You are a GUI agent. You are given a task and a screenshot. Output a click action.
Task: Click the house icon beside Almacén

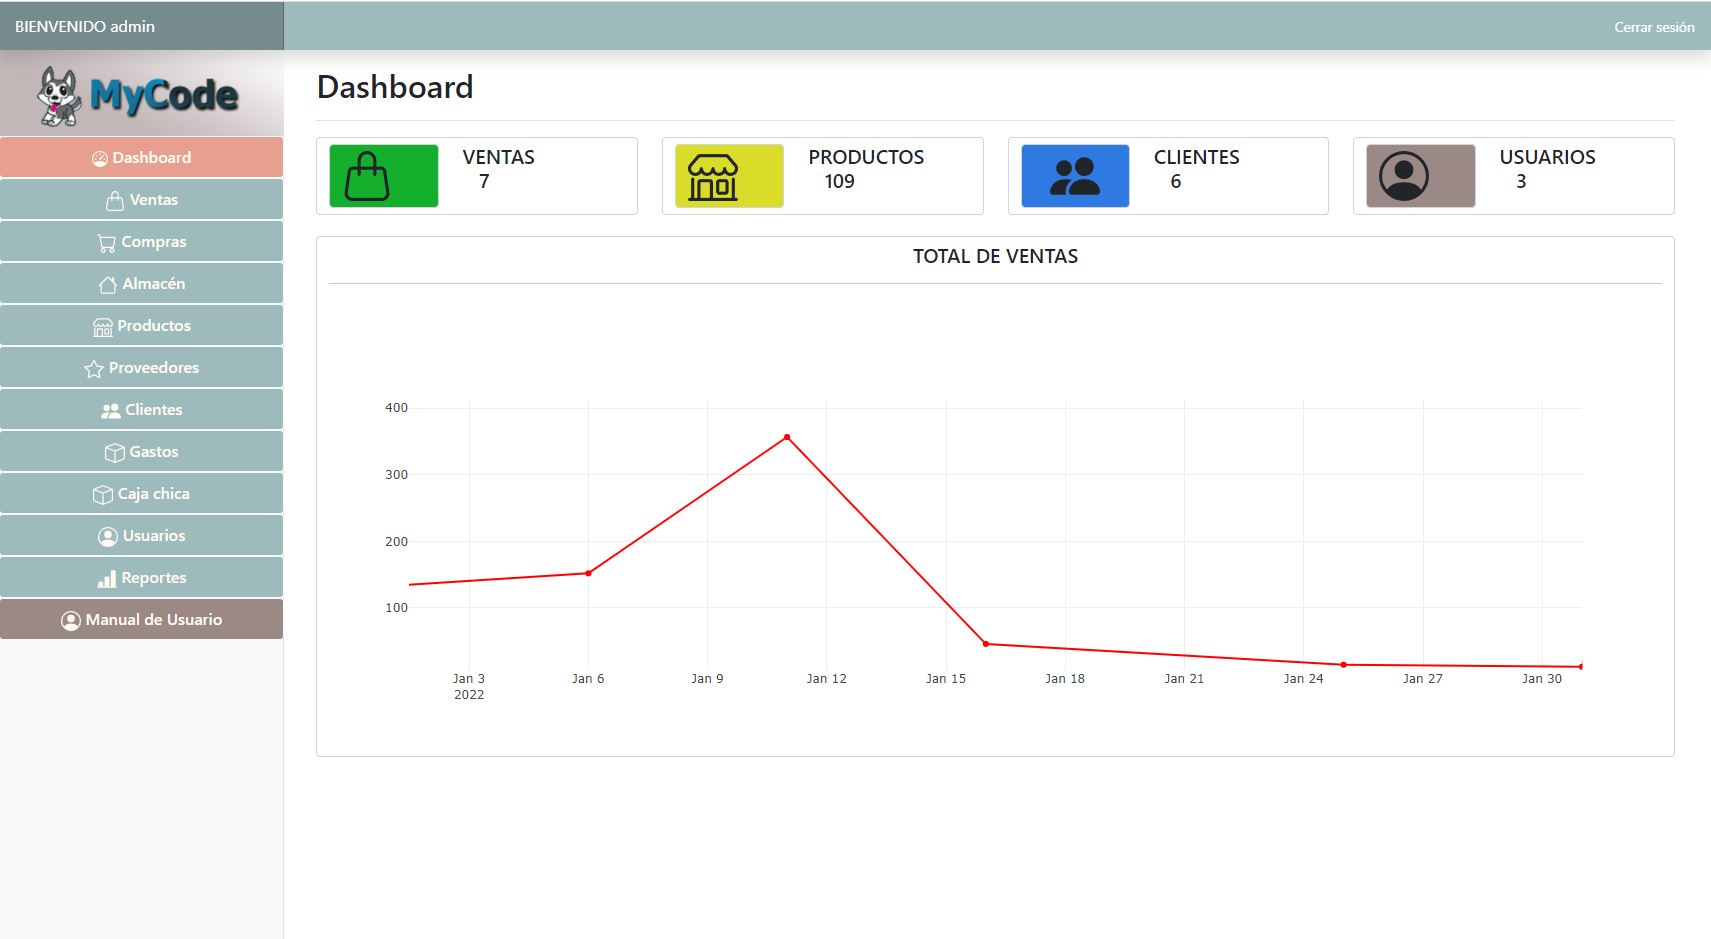[x=108, y=285]
